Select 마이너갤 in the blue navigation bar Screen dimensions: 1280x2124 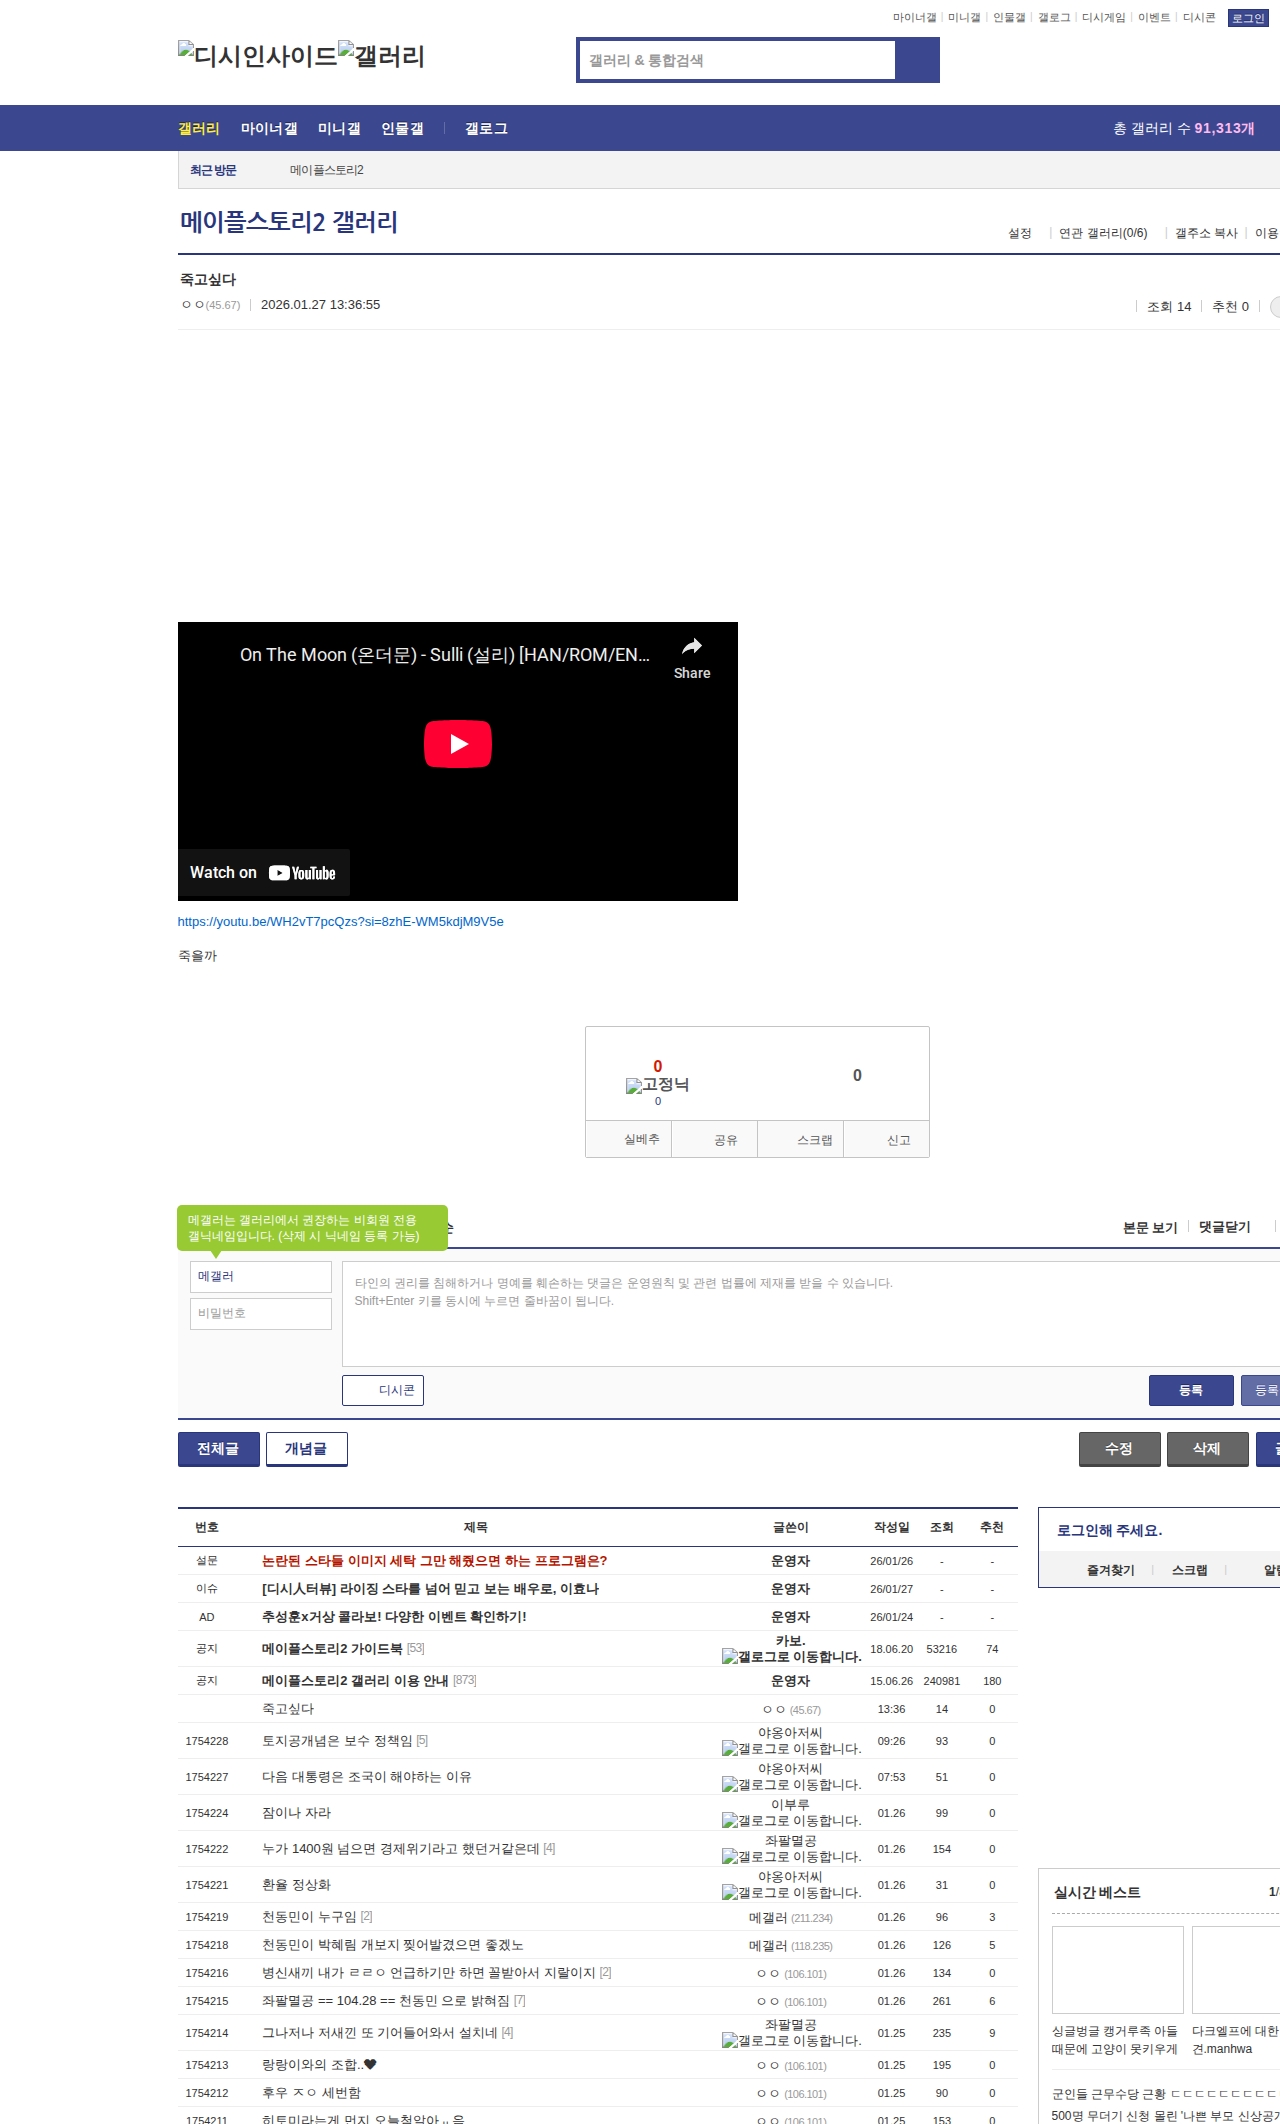[269, 128]
